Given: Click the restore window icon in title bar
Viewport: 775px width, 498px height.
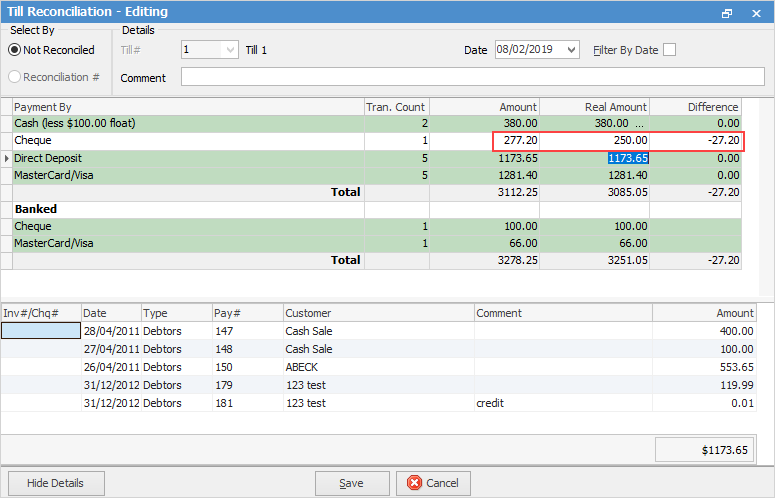Looking at the screenshot, I should click(x=727, y=12).
